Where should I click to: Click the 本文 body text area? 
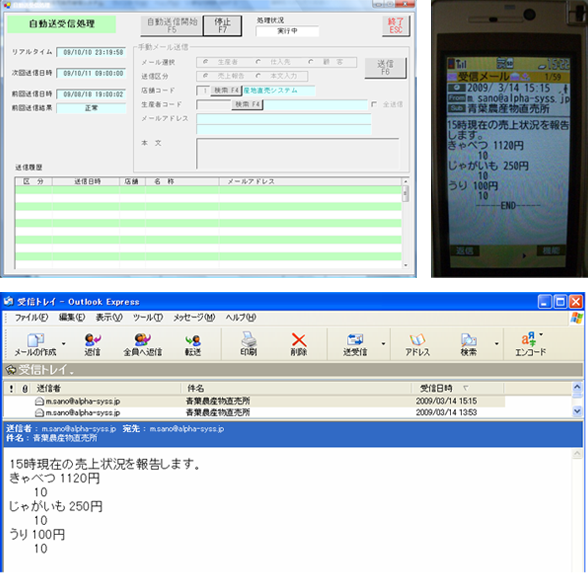pos(297,153)
